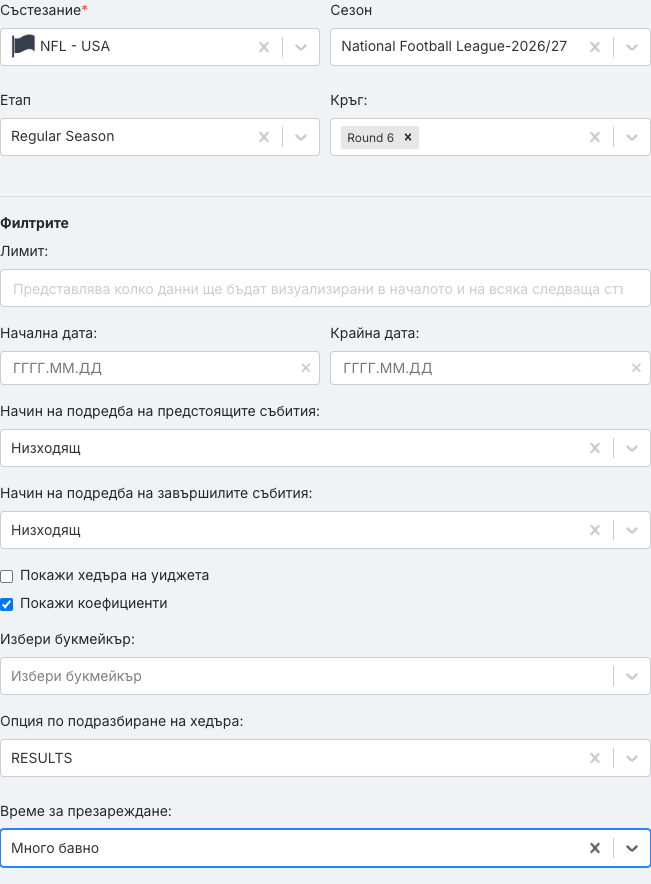Viewport: 651px width, 884px height.
Task: Clear the NFL - USA competition selection
Action: point(264,47)
